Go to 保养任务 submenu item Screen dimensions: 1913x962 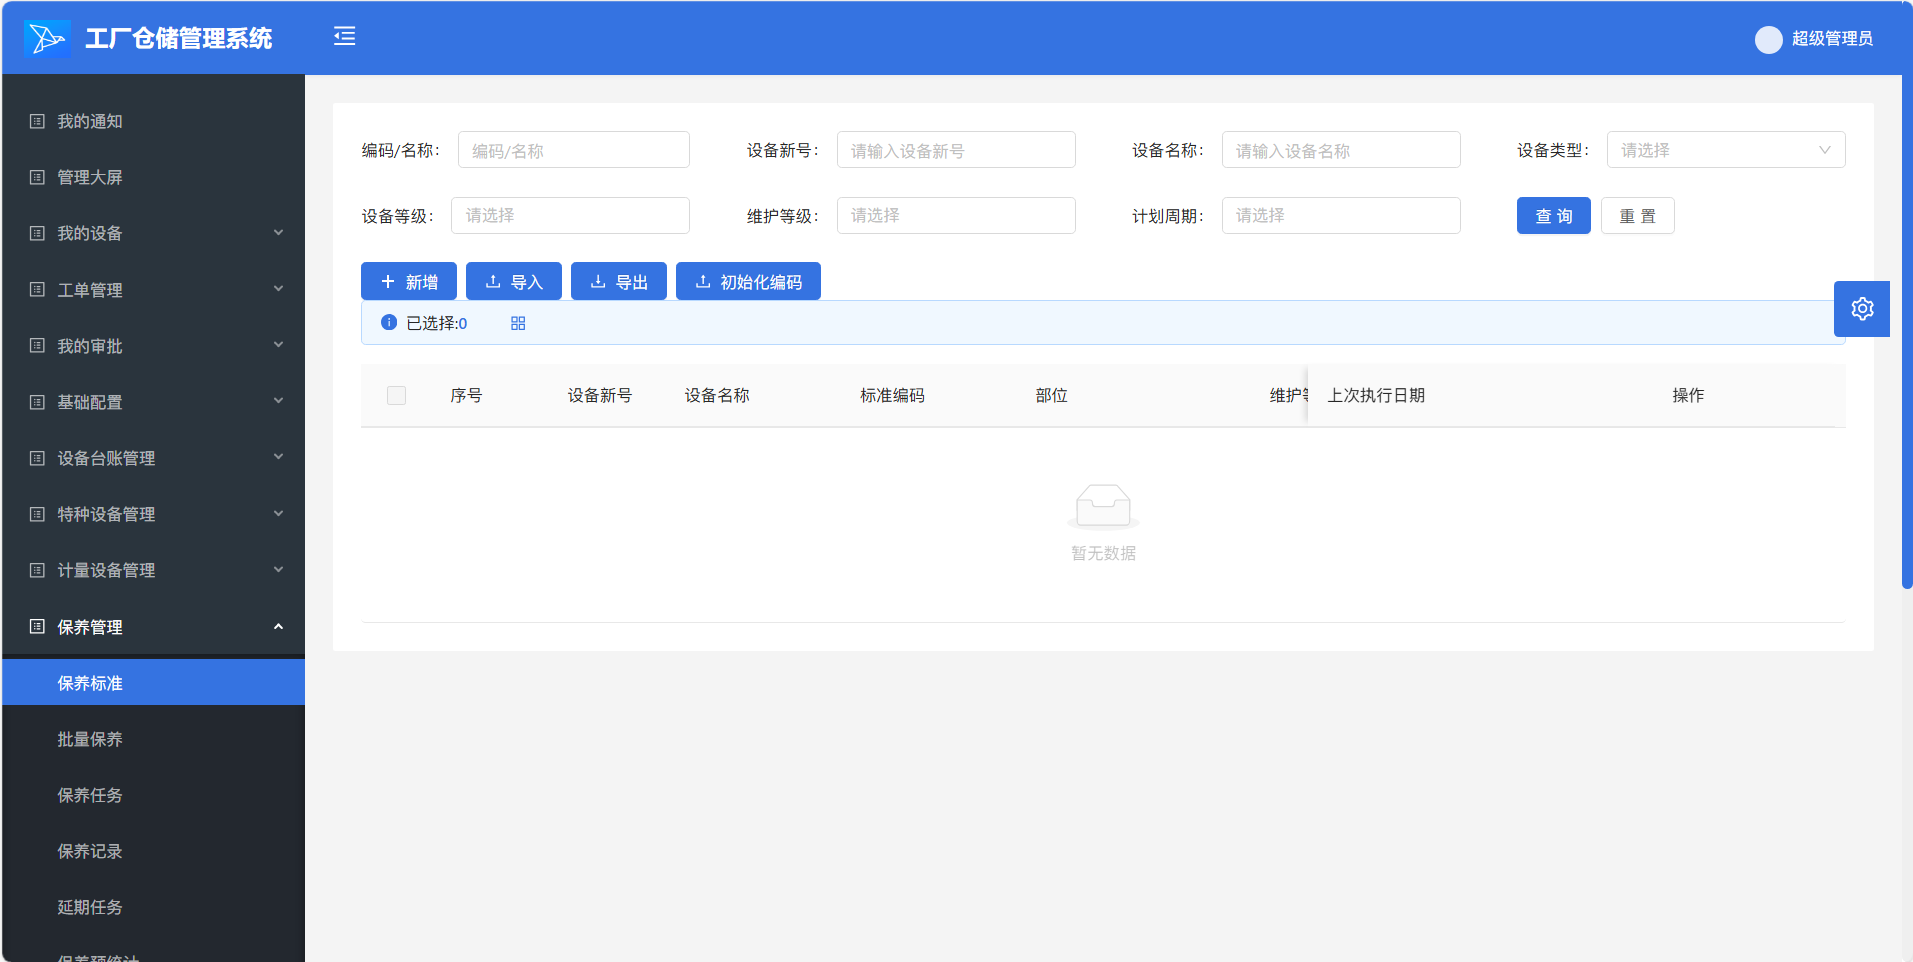pyautogui.click(x=153, y=795)
